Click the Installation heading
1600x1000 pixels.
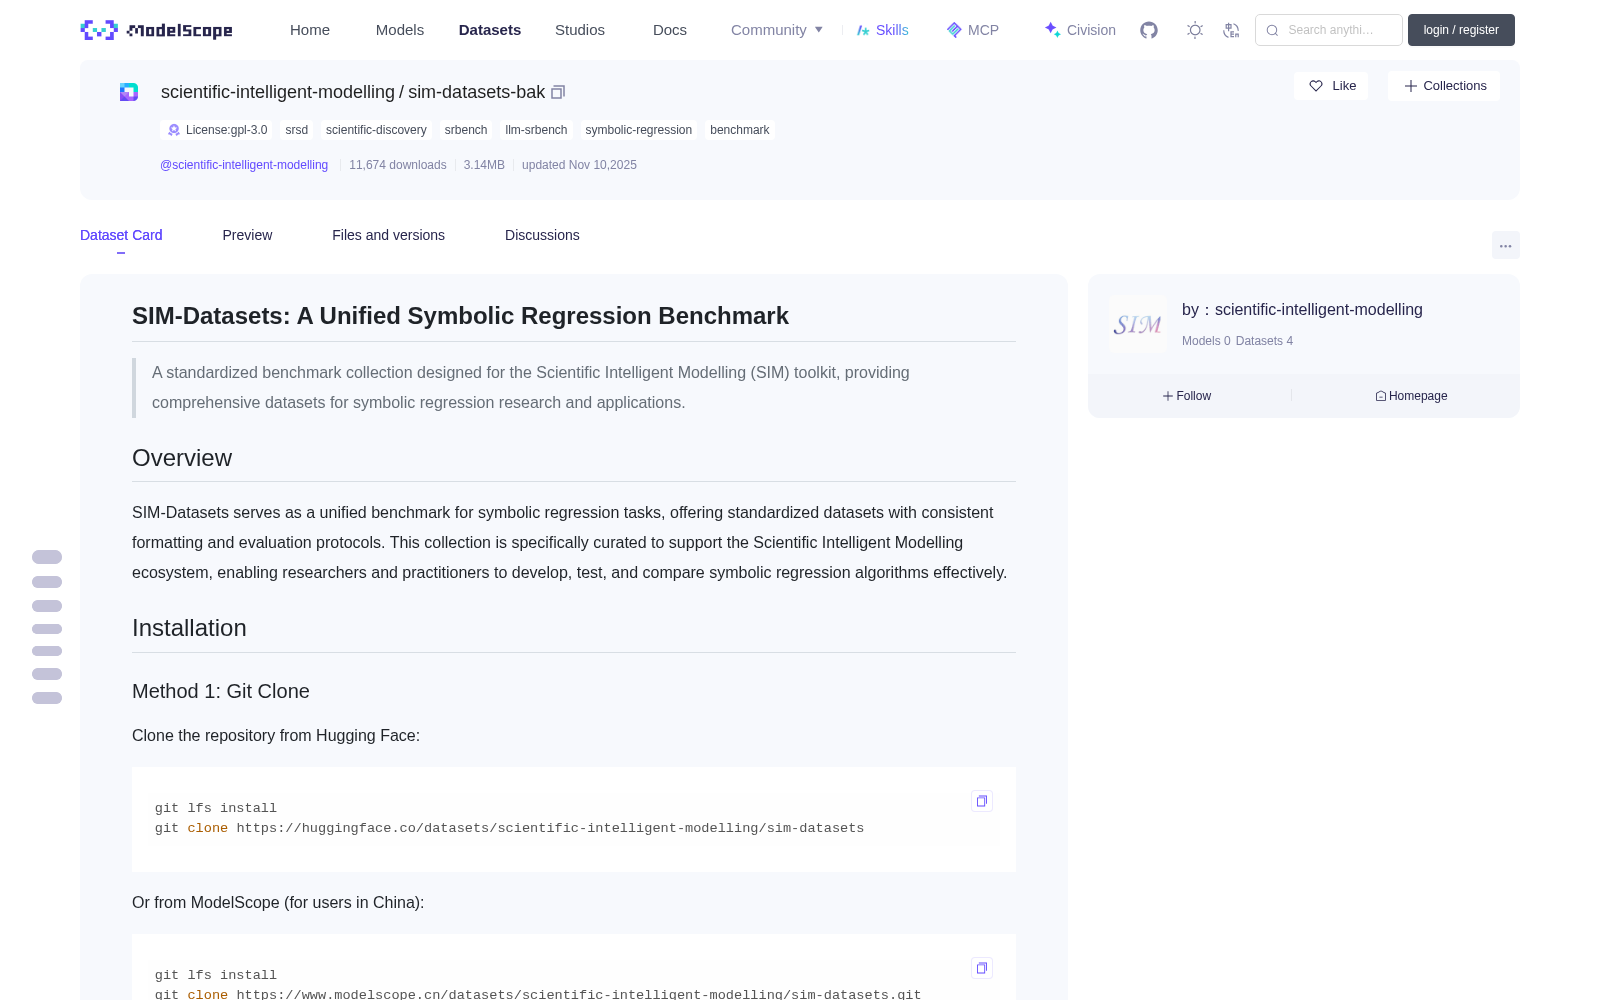[x=189, y=628]
